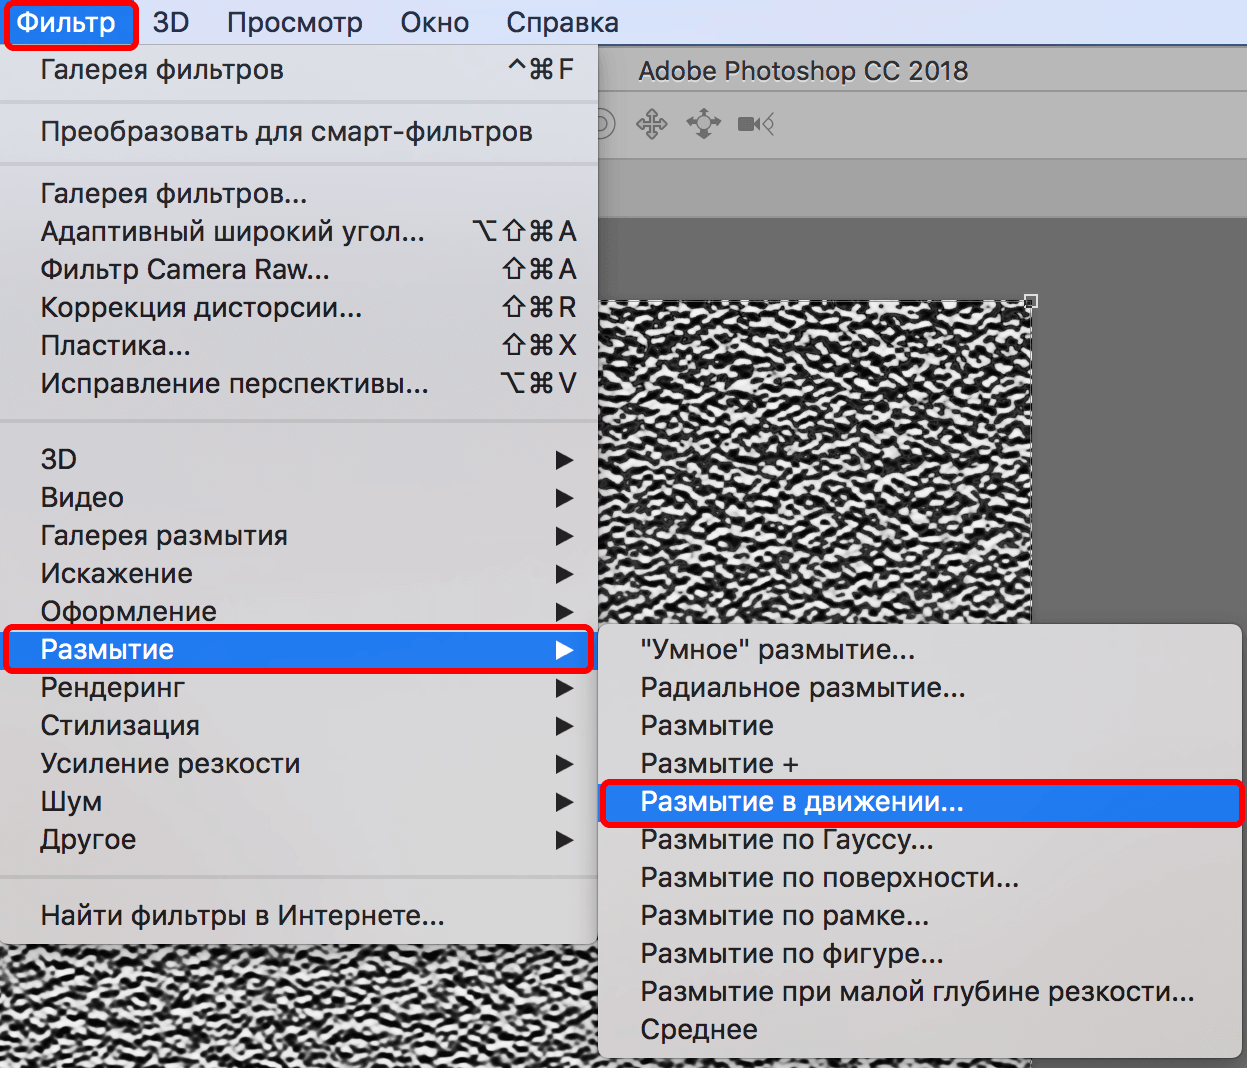Select Размытие по Гауссу filter
The height and width of the screenshot is (1068, 1247).
tap(786, 840)
